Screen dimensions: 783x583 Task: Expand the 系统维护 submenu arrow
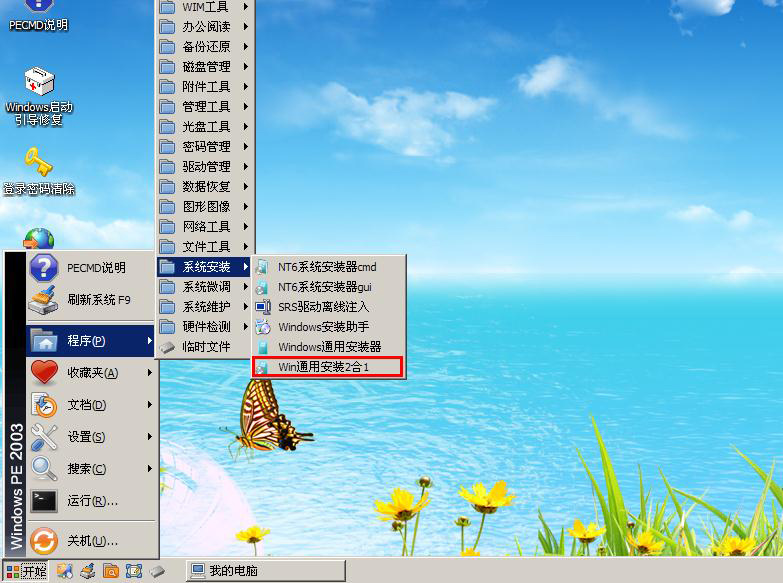point(245,307)
